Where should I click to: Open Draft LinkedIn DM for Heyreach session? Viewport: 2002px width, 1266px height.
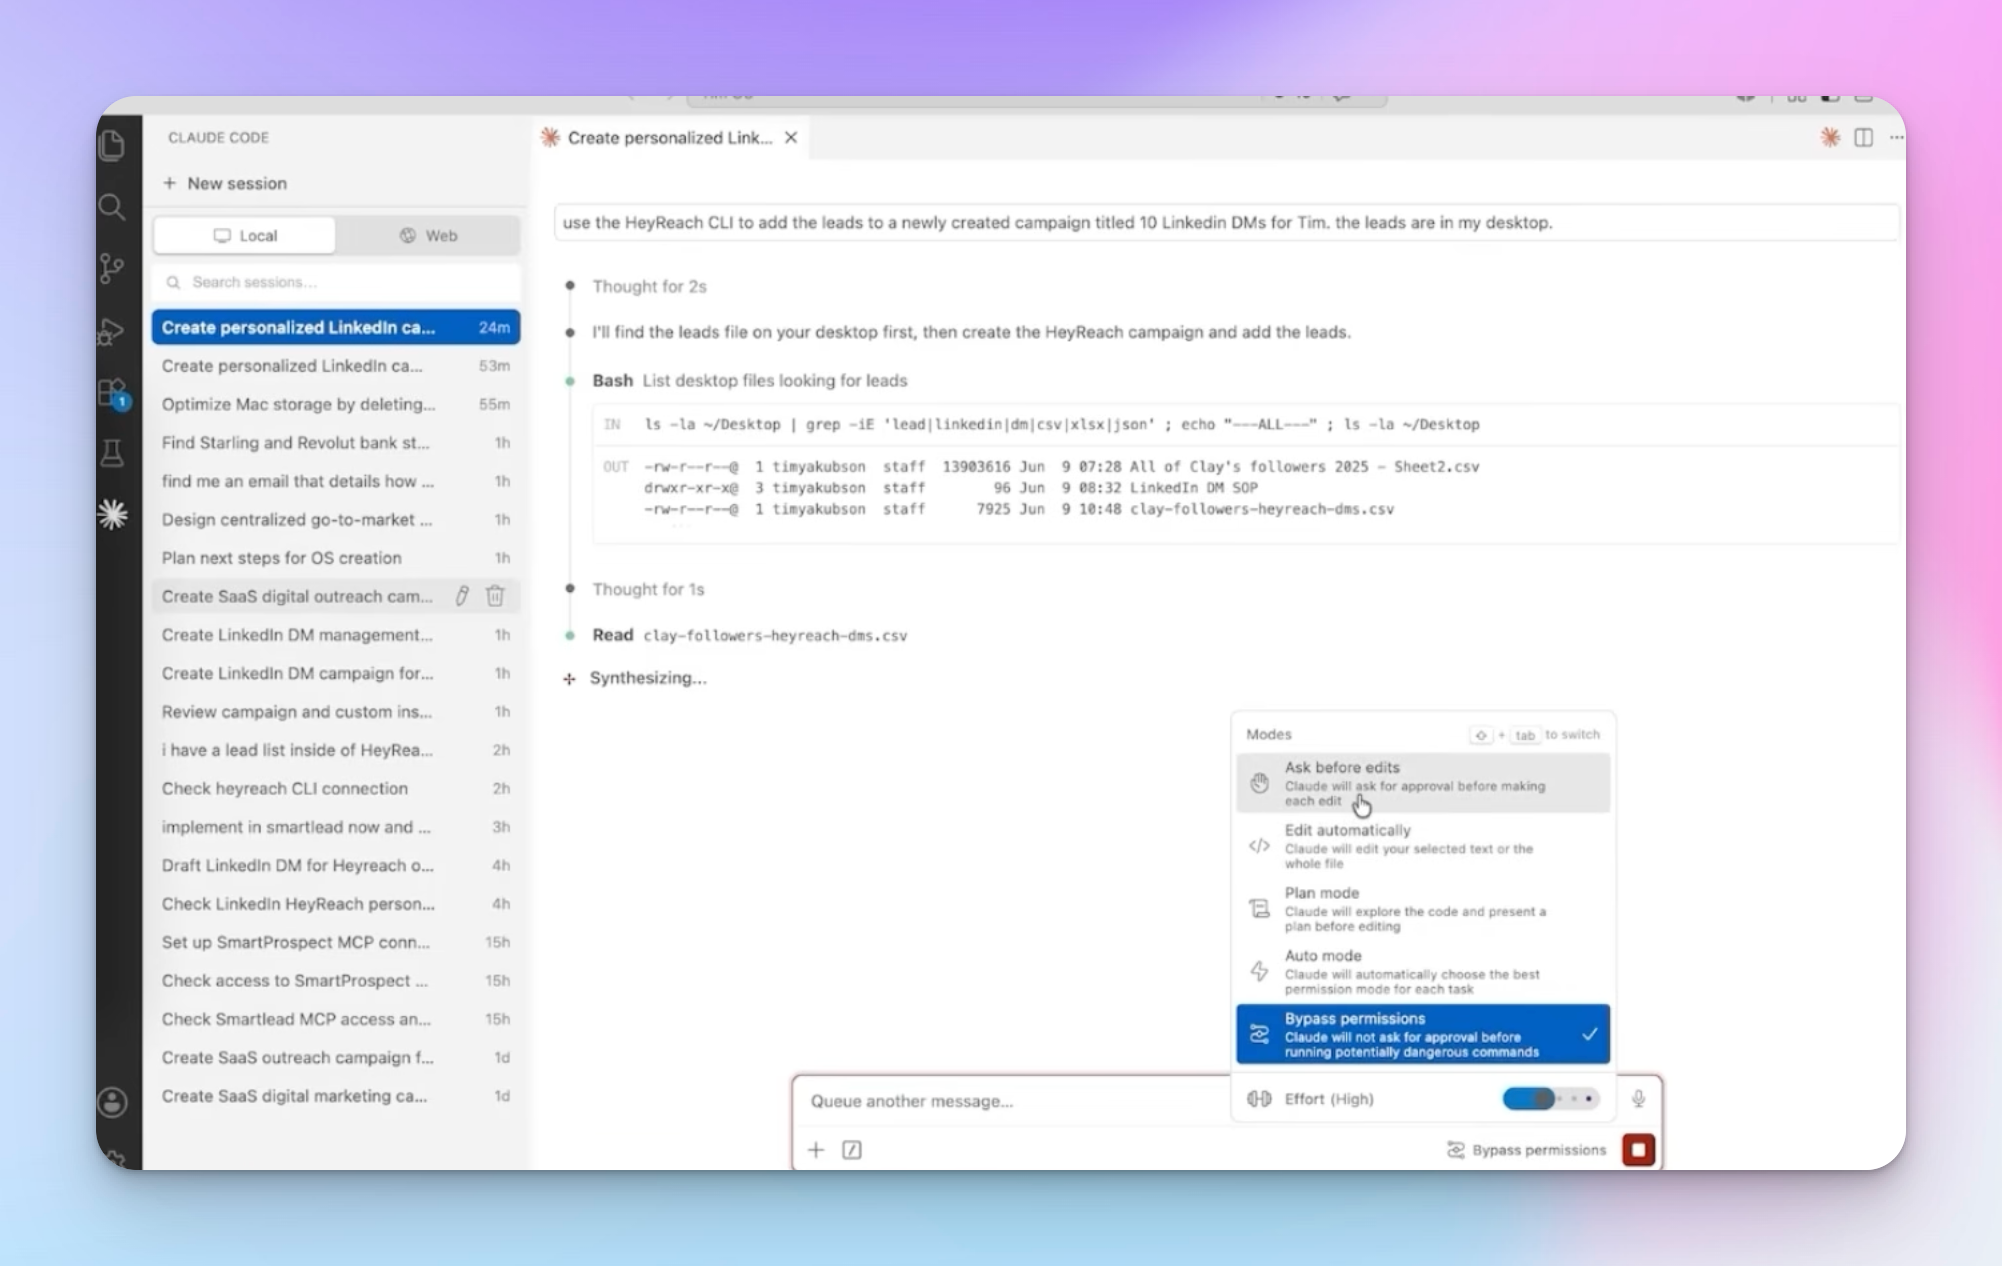point(336,866)
